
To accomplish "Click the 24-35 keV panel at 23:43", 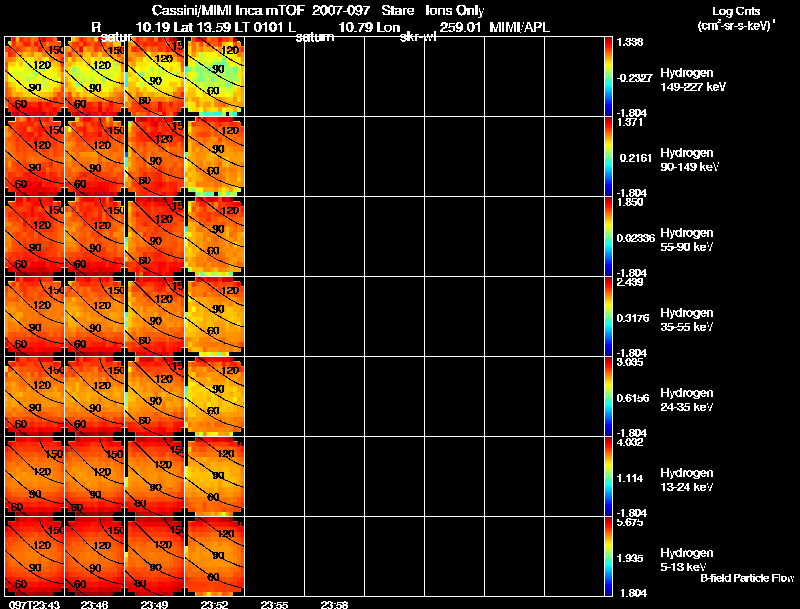I will tap(34, 397).
